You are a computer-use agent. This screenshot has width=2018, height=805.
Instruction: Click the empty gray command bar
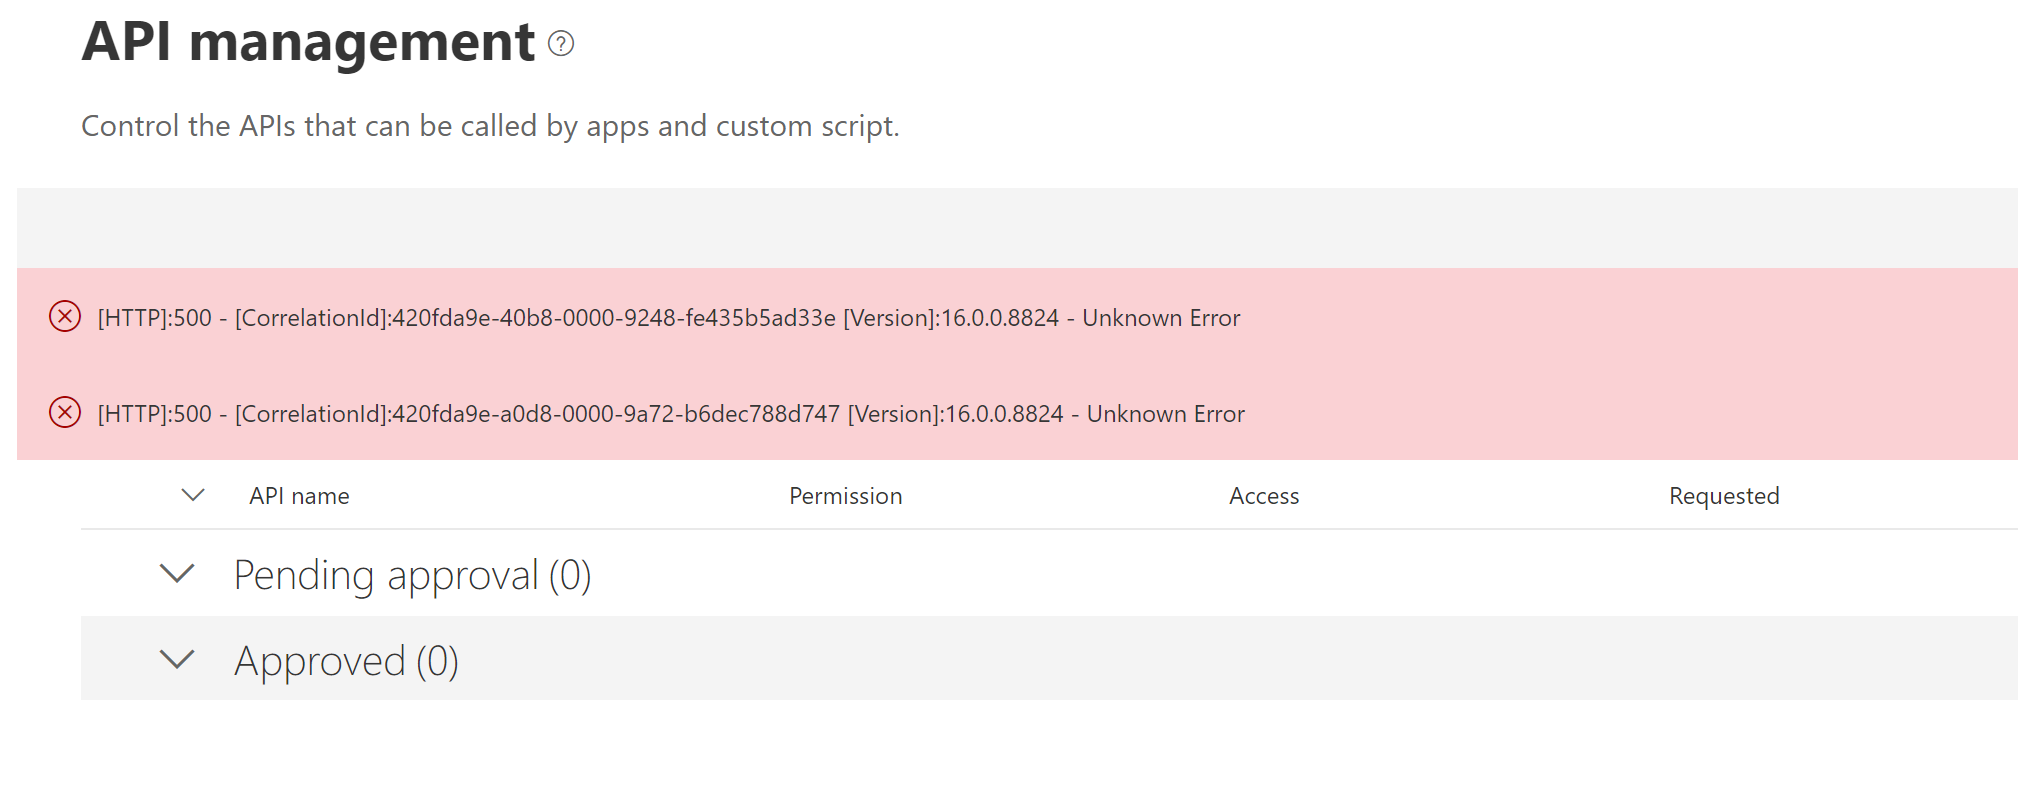pos(1017,228)
